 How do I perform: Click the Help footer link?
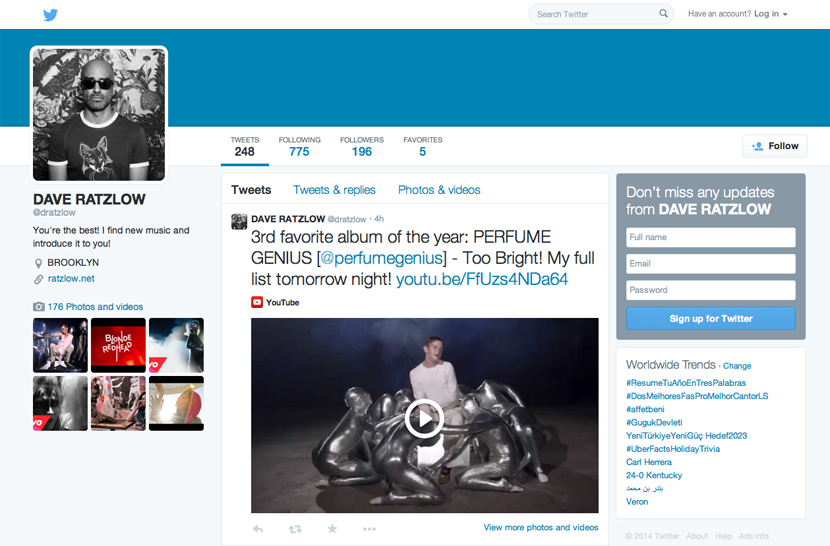coord(724,536)
